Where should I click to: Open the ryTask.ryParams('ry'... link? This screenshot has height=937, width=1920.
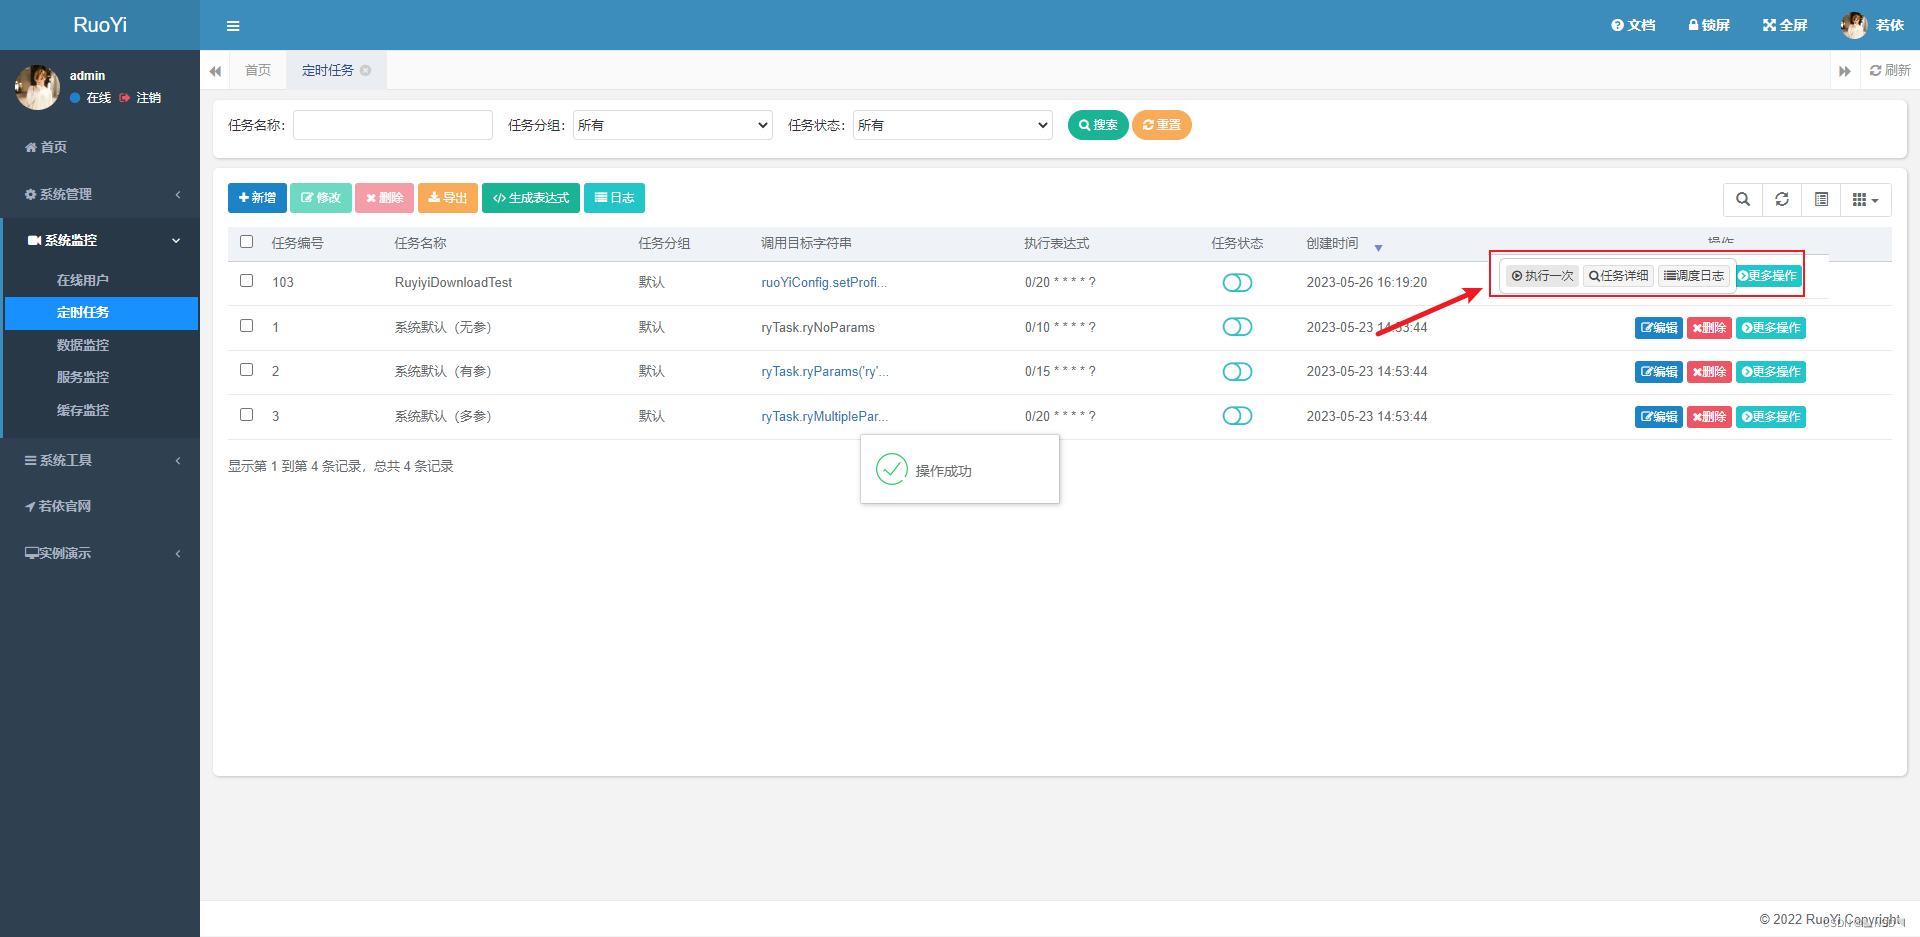tap(825, 372)
